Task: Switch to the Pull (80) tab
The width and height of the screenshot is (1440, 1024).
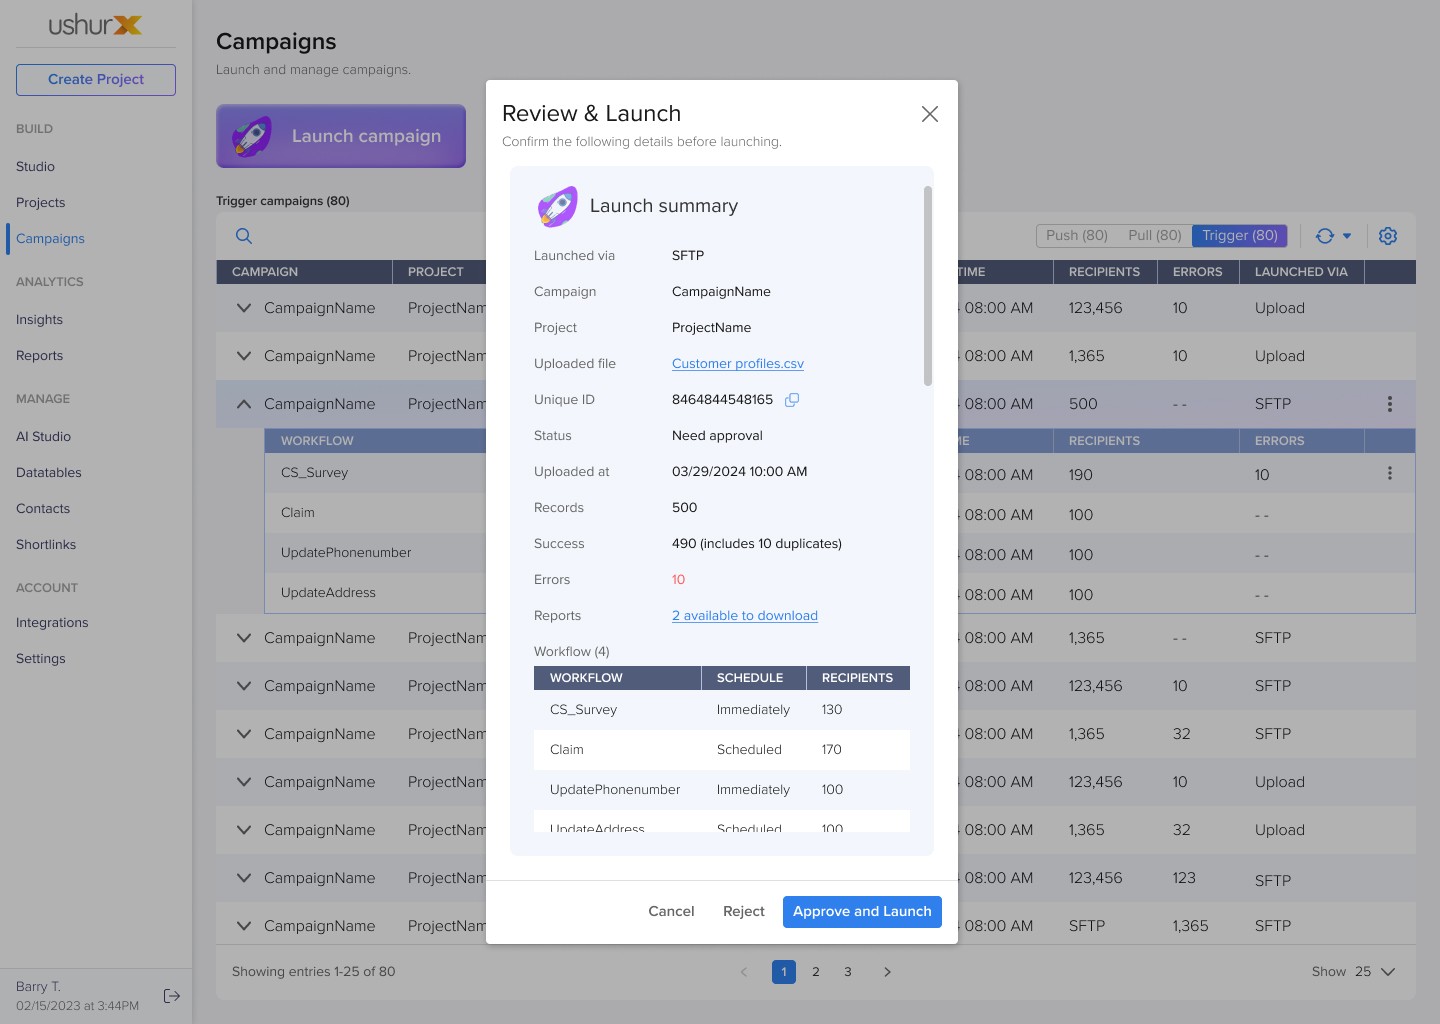Action: [1155, 236]
